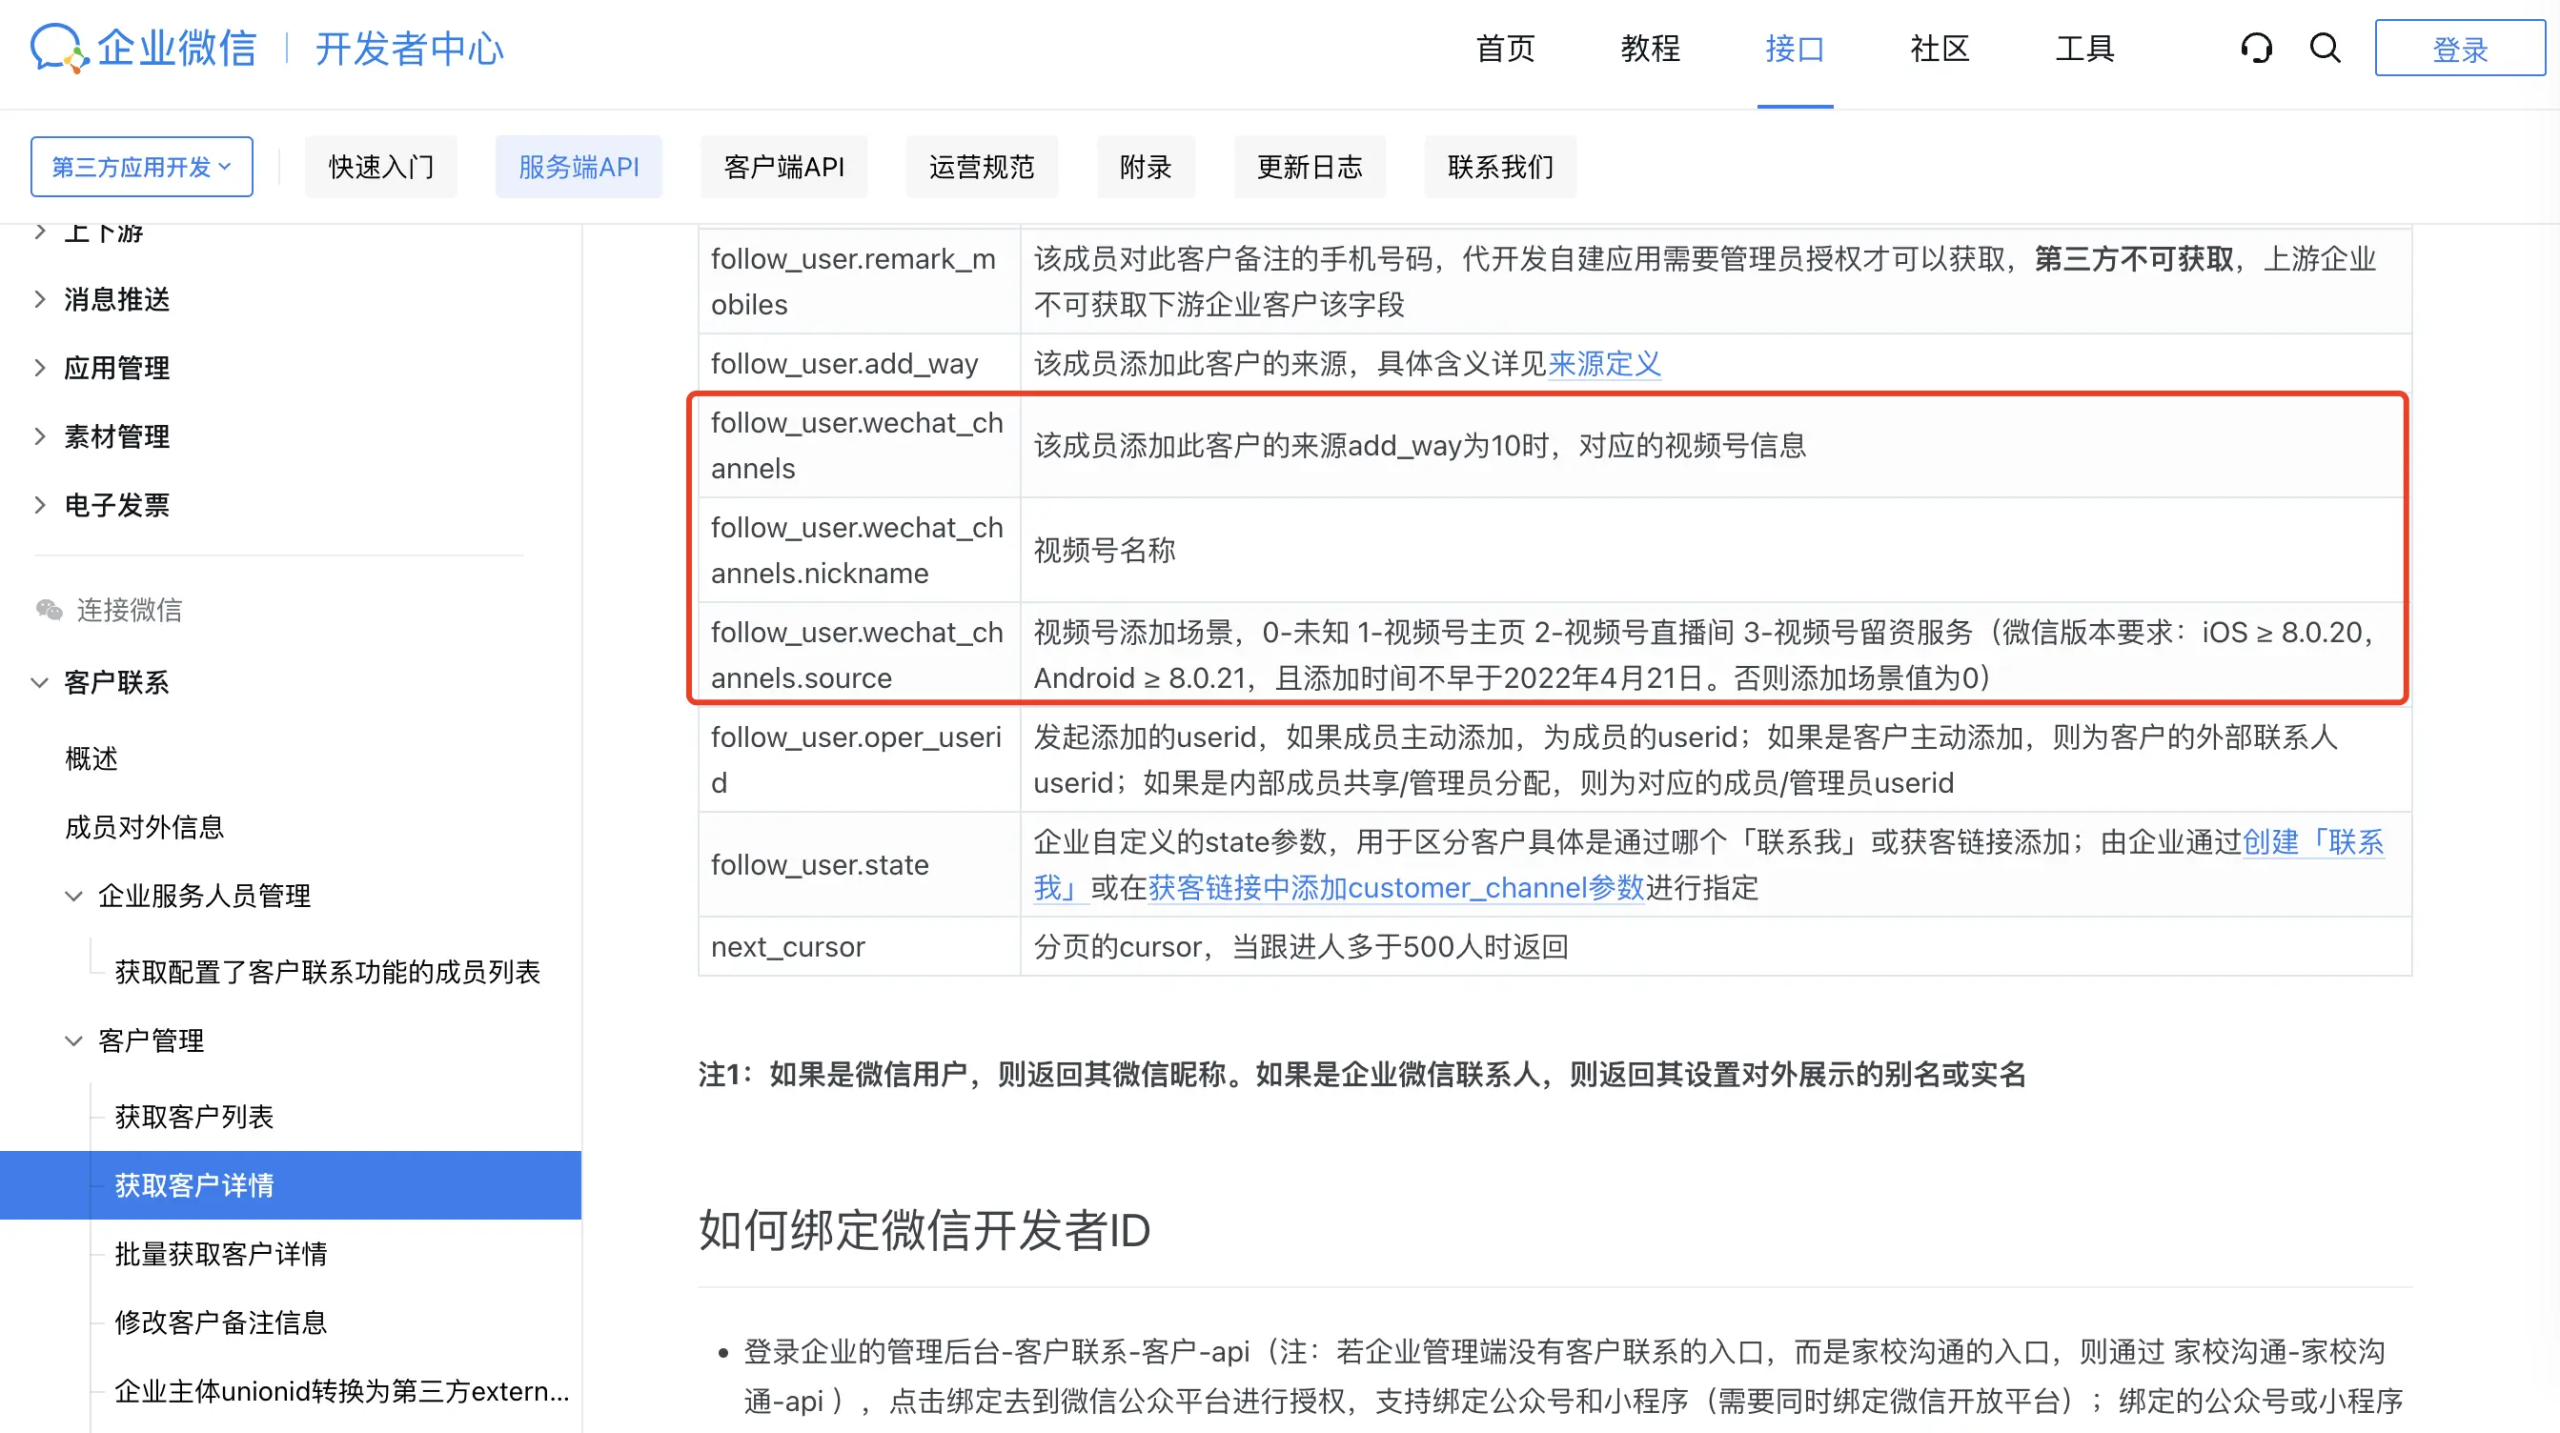Open 获客链接中添加customer_channel参数 link

[x=1396, y=888]
